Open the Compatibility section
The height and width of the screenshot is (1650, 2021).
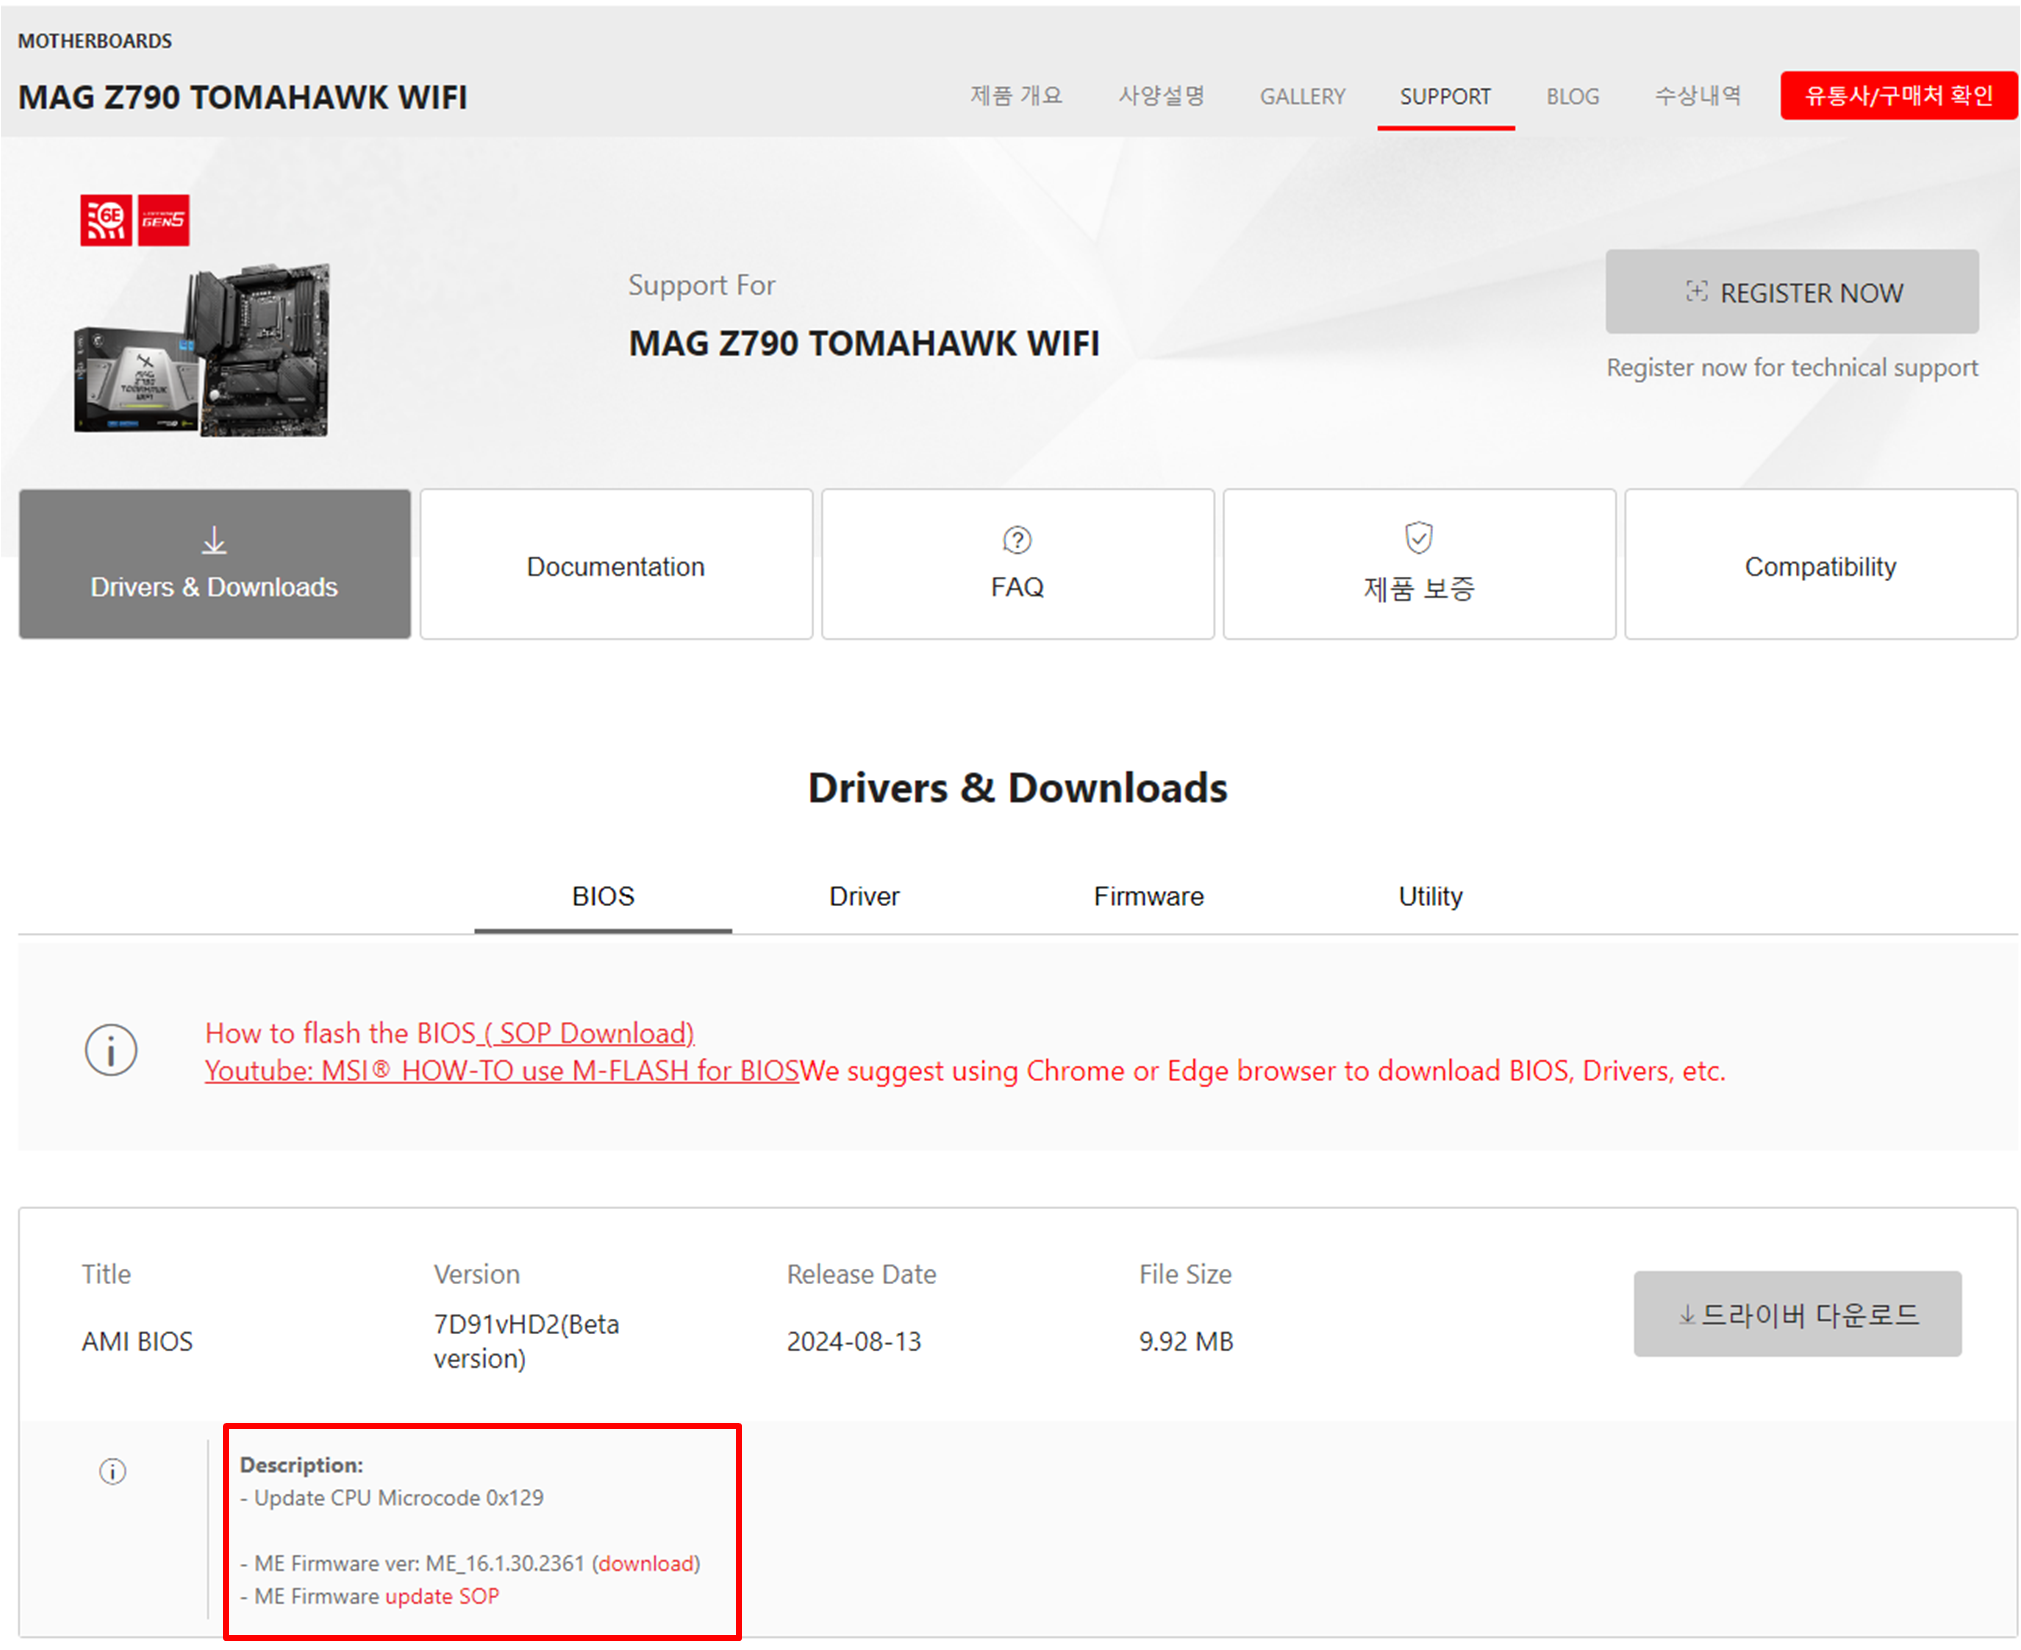point(1820,566)
